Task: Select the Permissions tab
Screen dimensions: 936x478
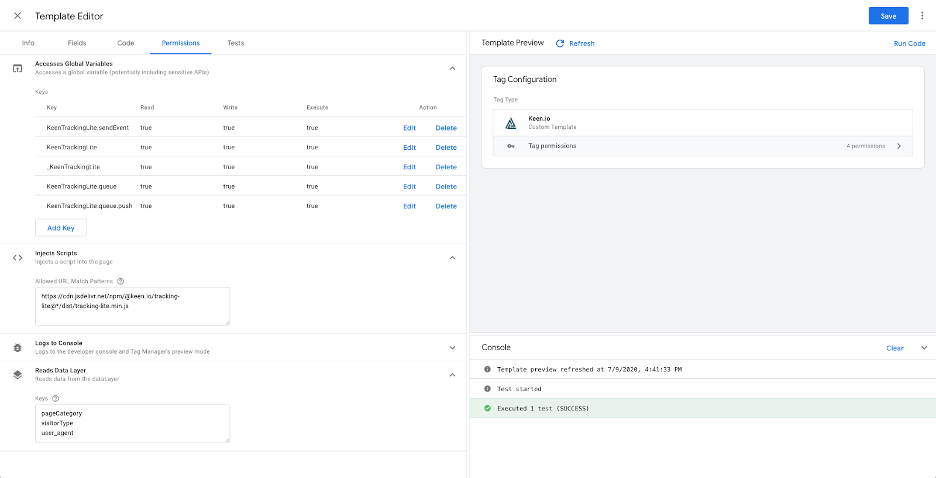Action: pos(181,43)
